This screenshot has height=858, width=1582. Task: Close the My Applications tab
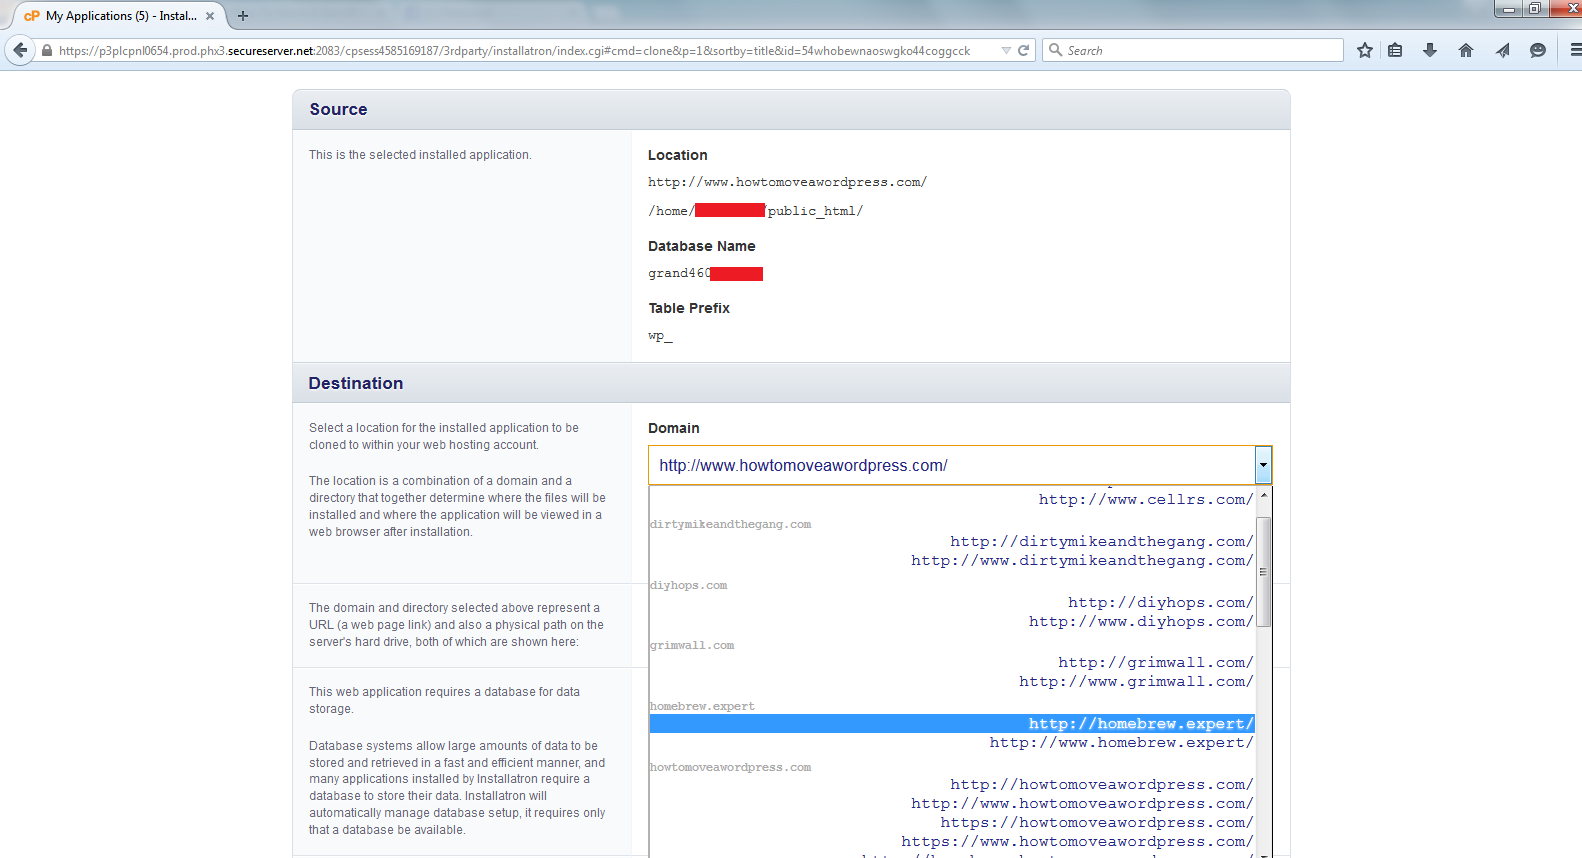pyautogui.click(x=210, y=16)
